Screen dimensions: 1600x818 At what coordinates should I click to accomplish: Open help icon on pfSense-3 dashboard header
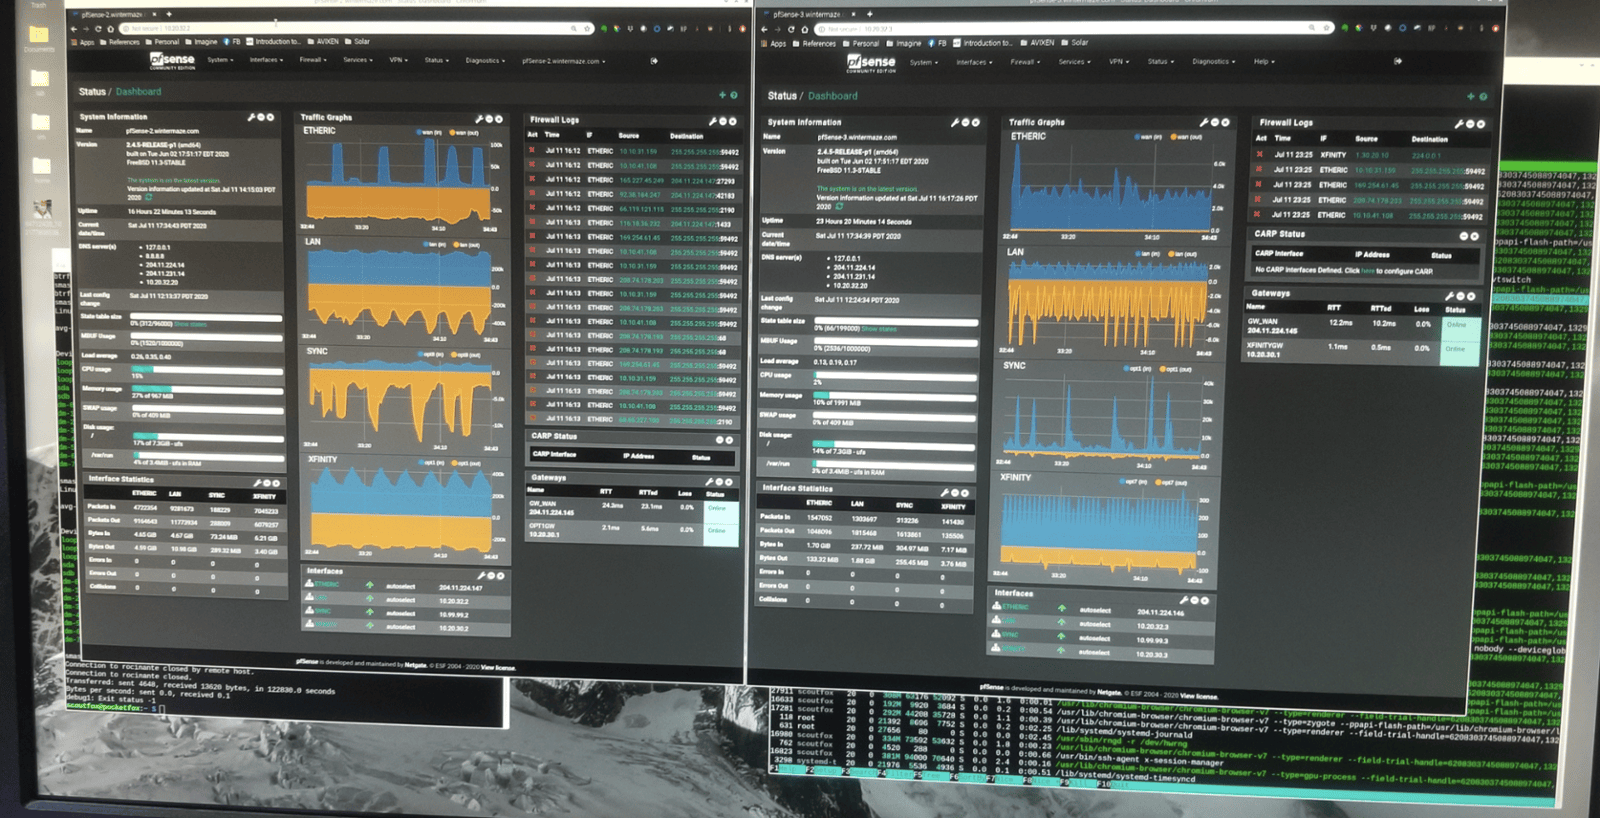pyautogui.click(x=1483, y=96)
